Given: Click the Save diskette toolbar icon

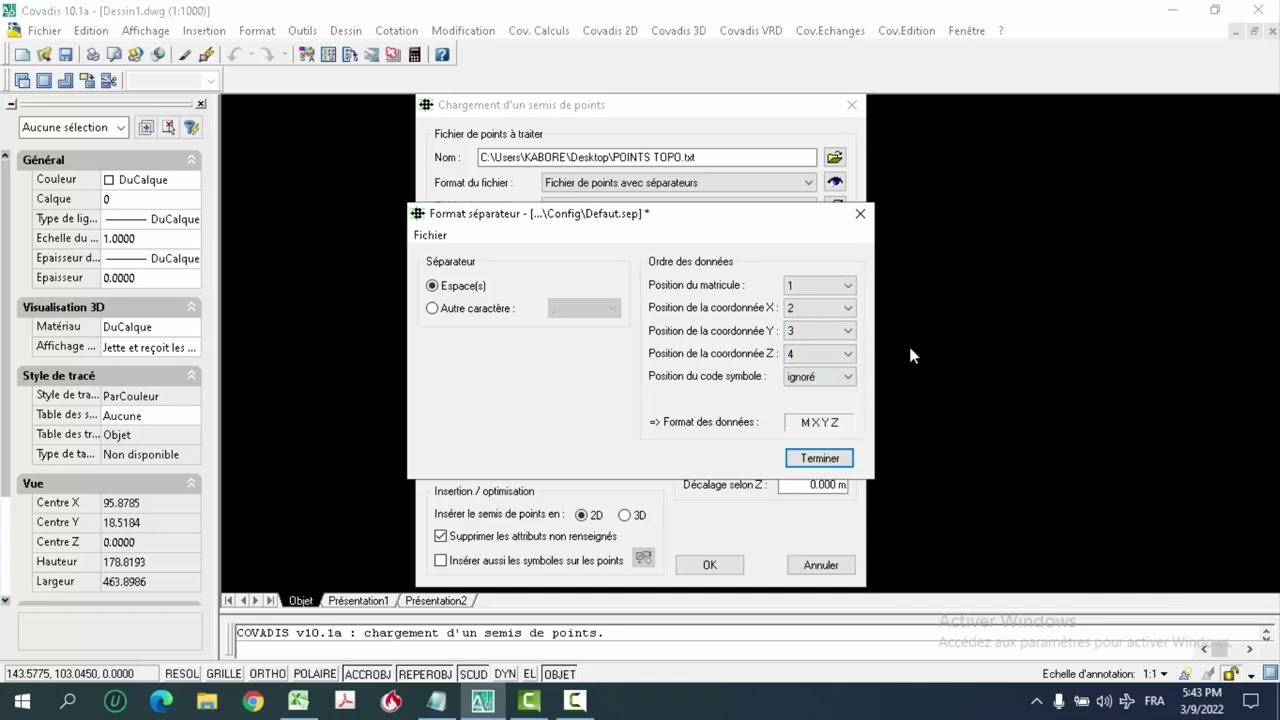Looking at the screenshot, I should pos(66,55).
